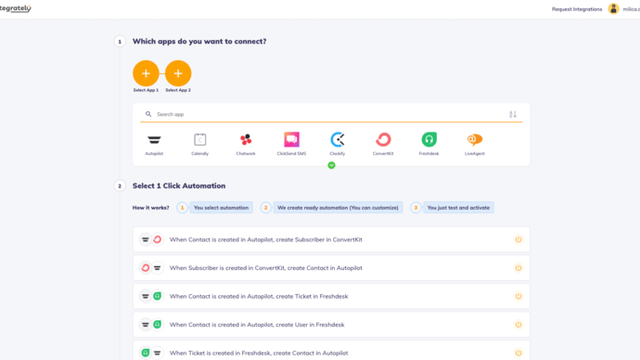Open 'When Ticket is created in Freshdesk' row
This screenshot has width=640, height=360.
point(331,351)
